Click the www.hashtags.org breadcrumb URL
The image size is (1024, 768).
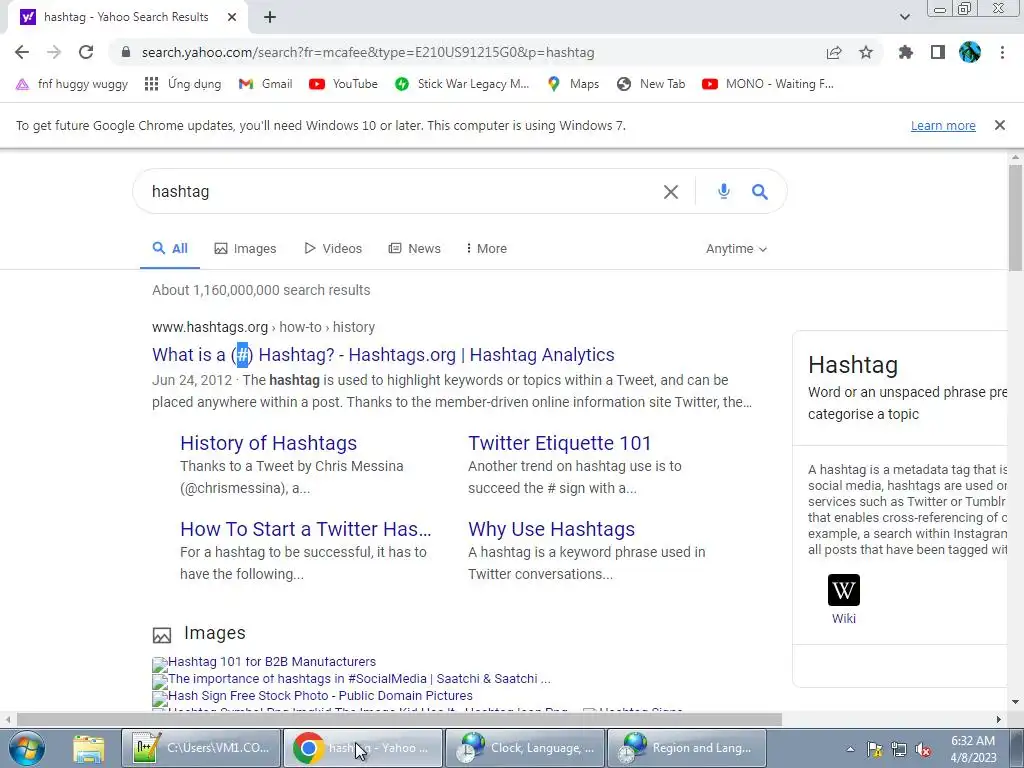[210, 327]
